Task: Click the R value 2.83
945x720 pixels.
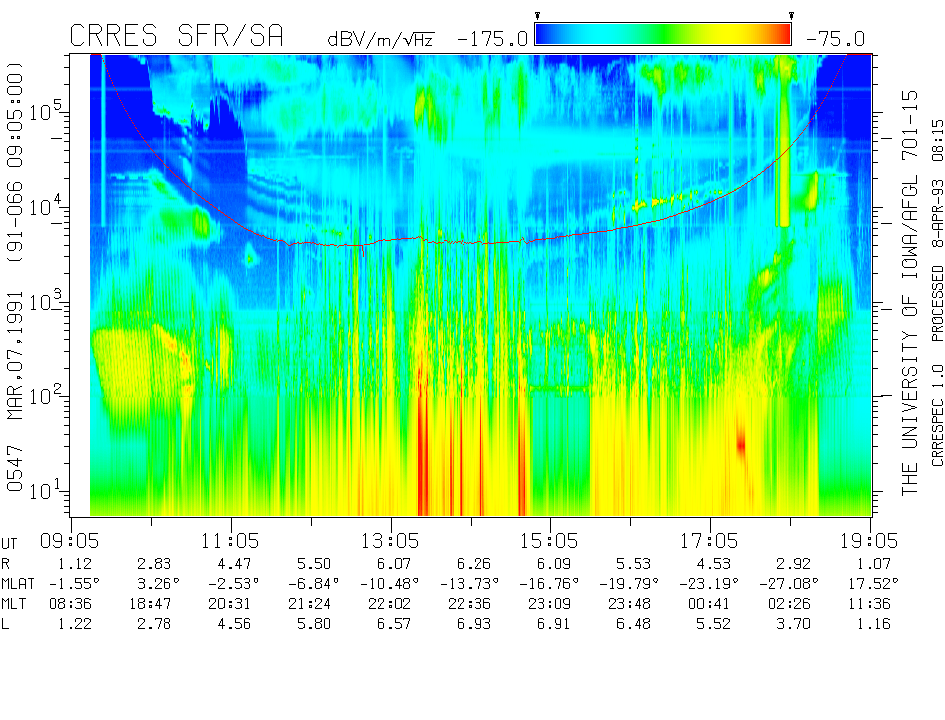Action: point(154,564)
